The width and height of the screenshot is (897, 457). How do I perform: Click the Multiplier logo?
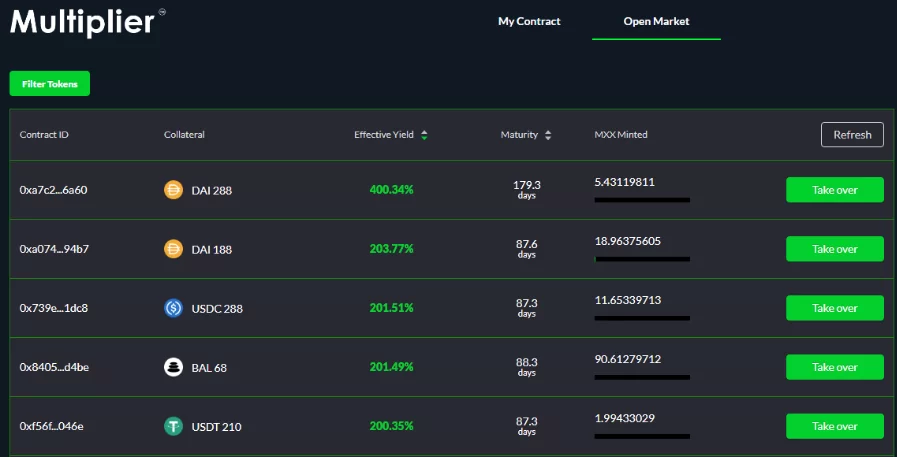[83, 22]
